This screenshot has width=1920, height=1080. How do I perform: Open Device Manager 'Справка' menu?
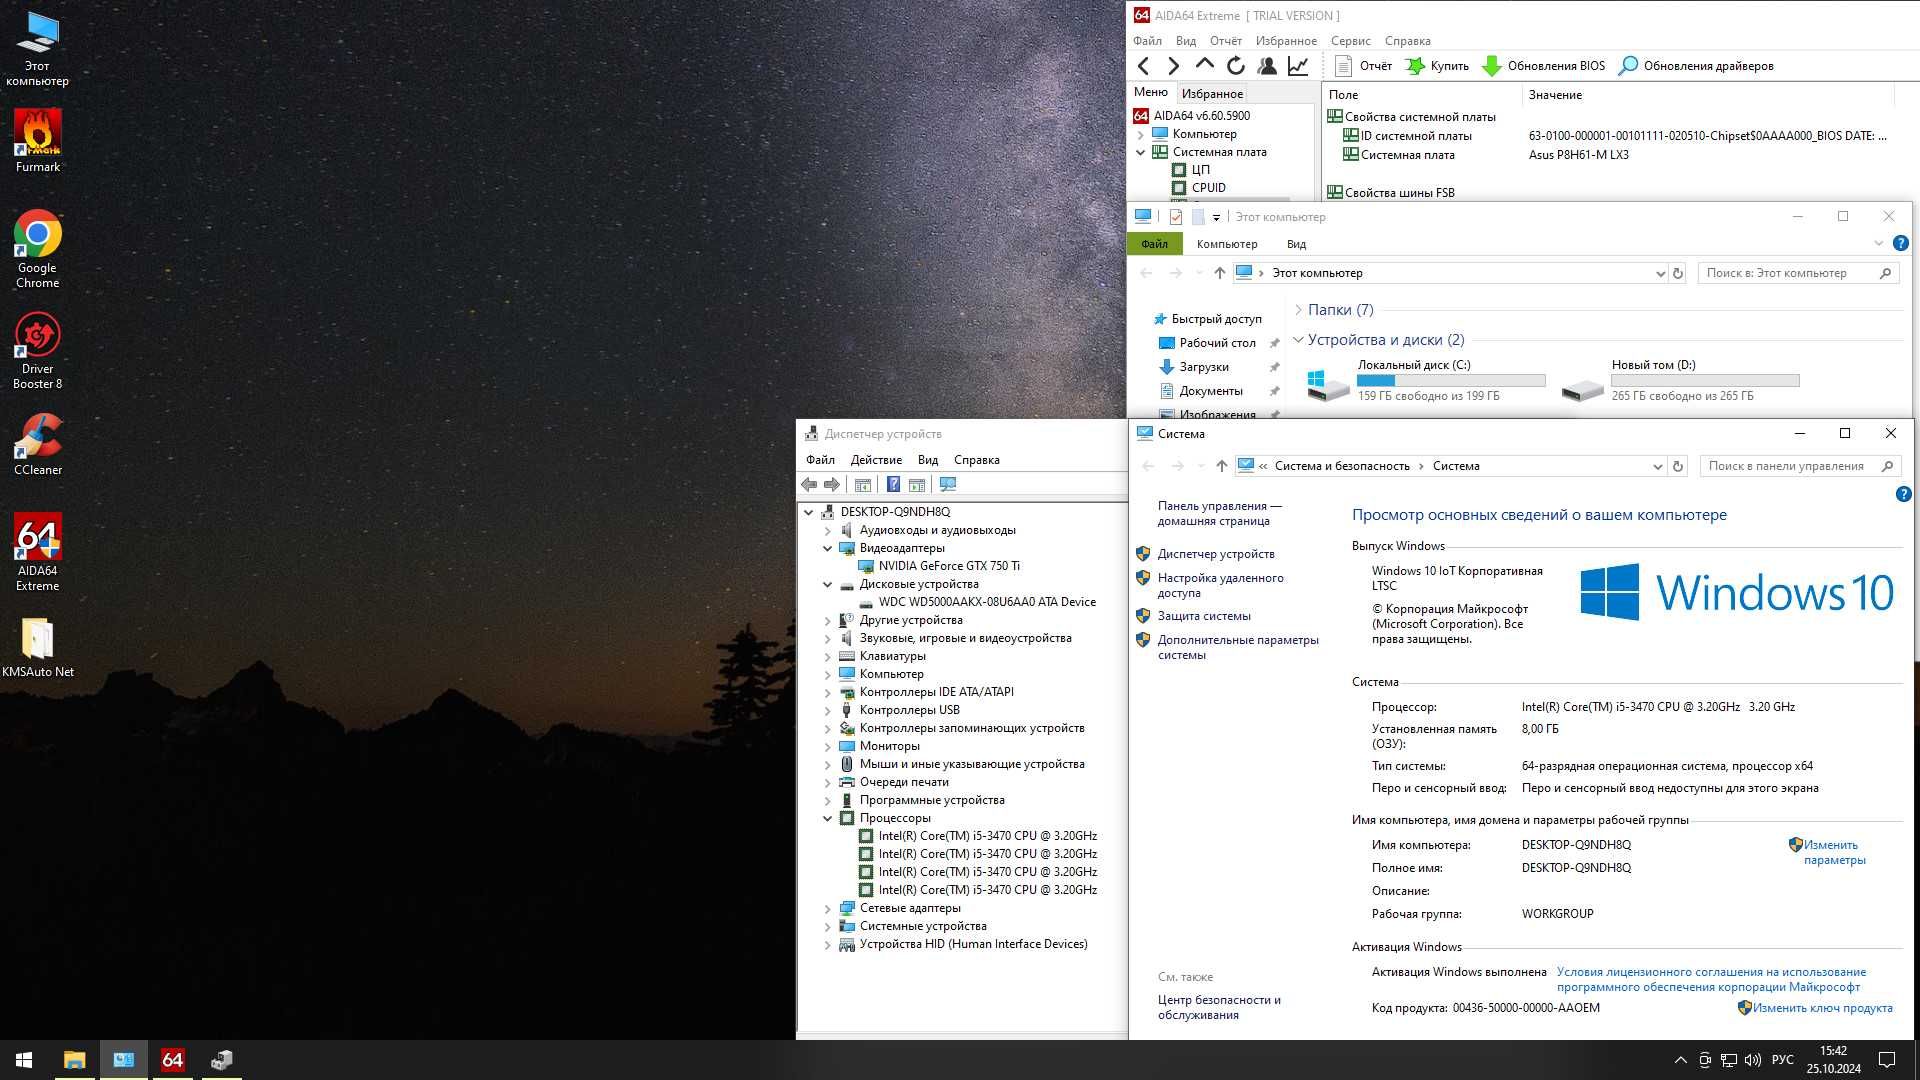pos(977,460)
